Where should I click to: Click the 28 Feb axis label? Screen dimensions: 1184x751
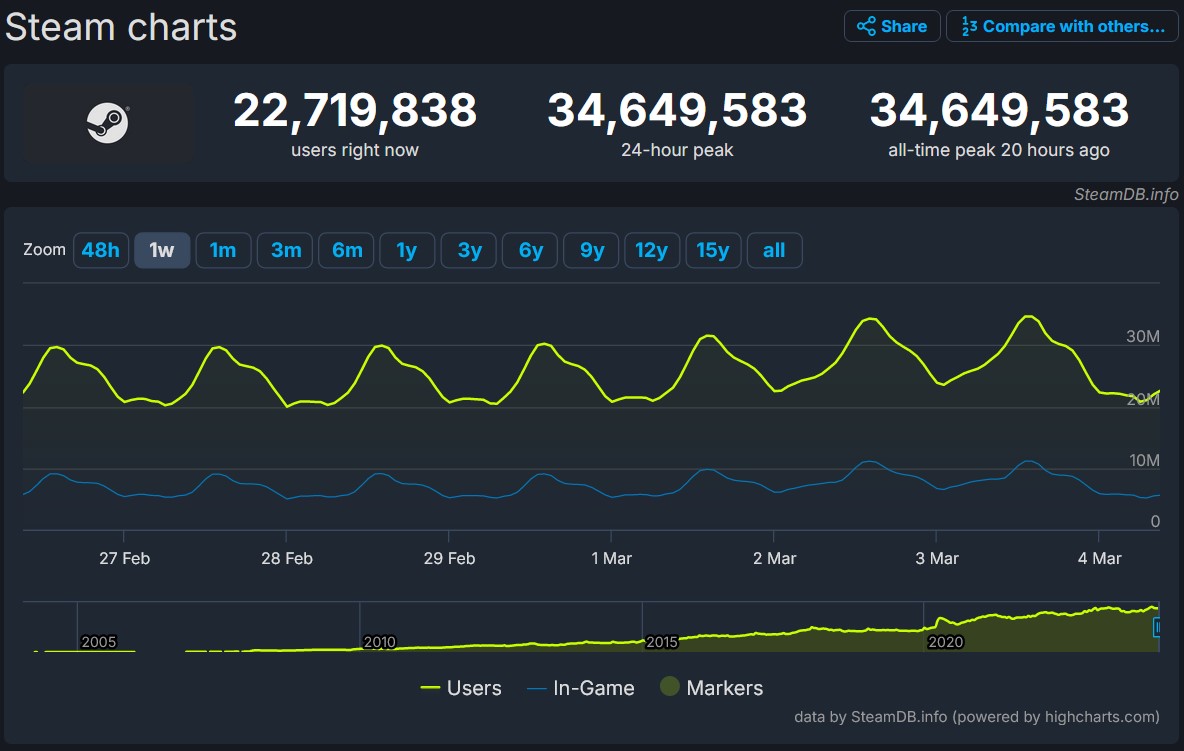(287, 559)
